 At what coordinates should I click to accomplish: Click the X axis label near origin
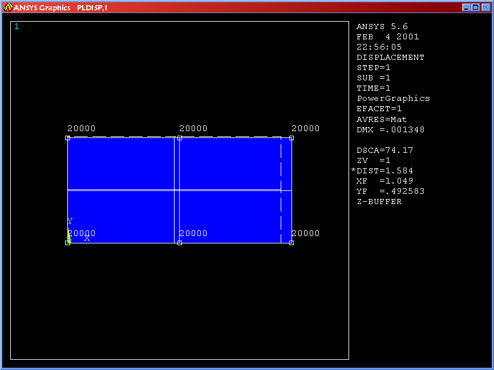(87, 238)
